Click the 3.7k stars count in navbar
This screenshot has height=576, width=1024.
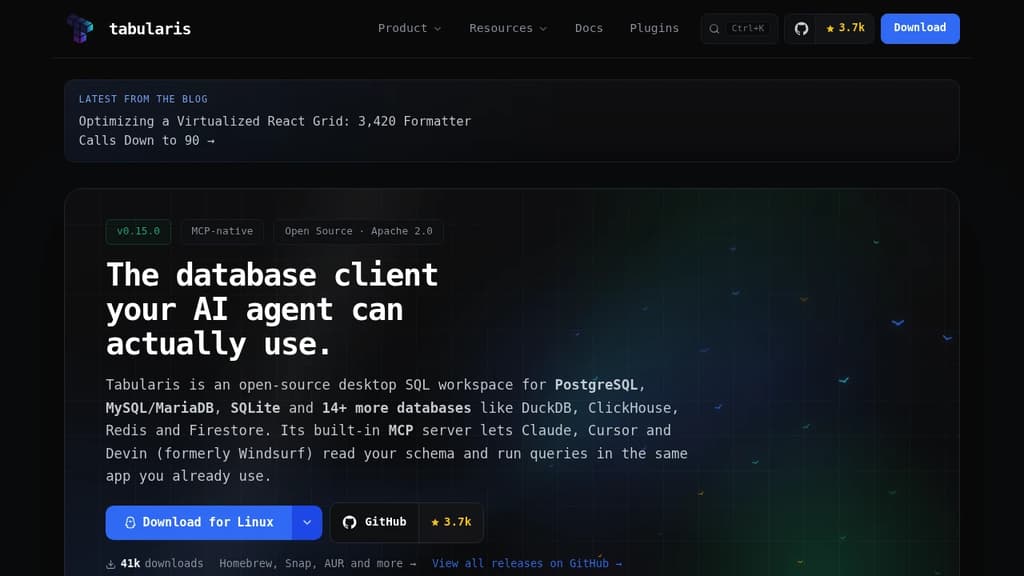[845, 28]
